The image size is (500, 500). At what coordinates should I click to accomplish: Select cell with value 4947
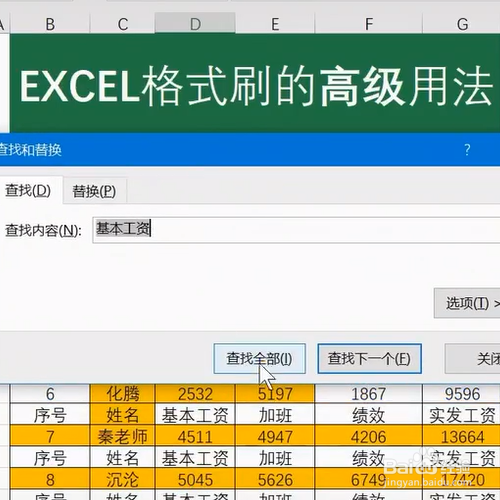point(275,436)
